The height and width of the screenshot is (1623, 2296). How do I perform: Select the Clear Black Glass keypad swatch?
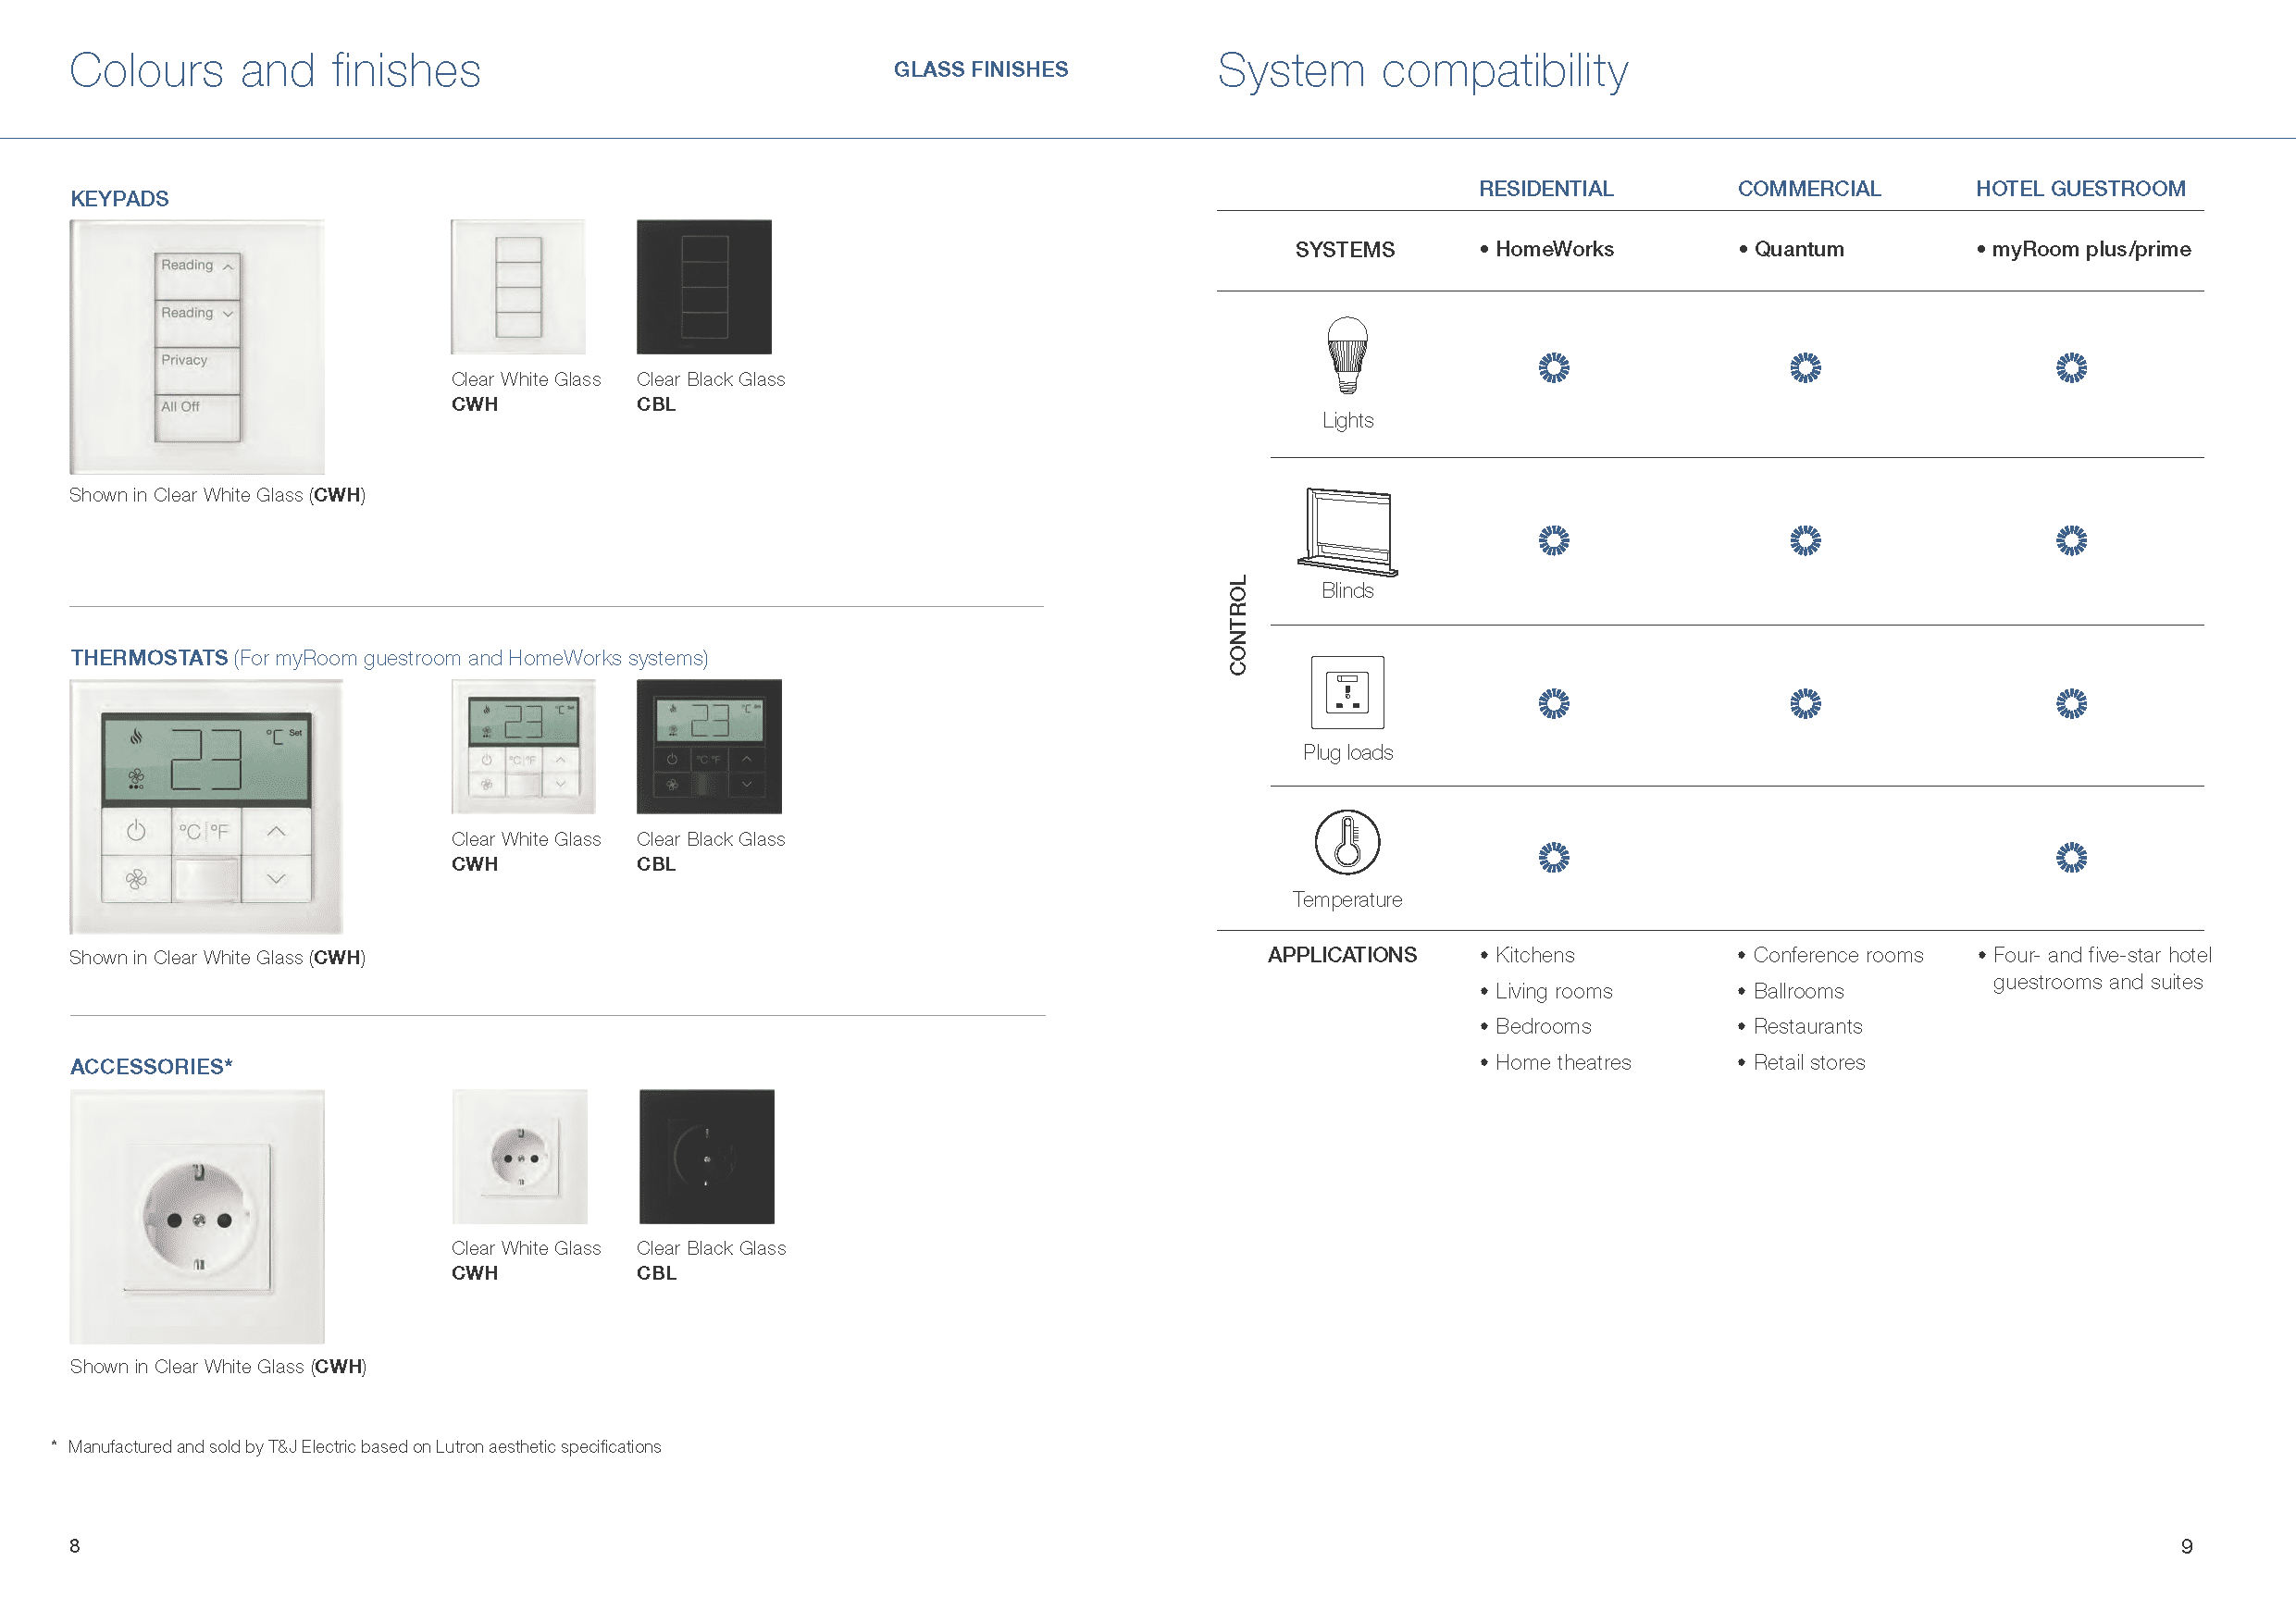pyautogui.click(x=704, y=287)
